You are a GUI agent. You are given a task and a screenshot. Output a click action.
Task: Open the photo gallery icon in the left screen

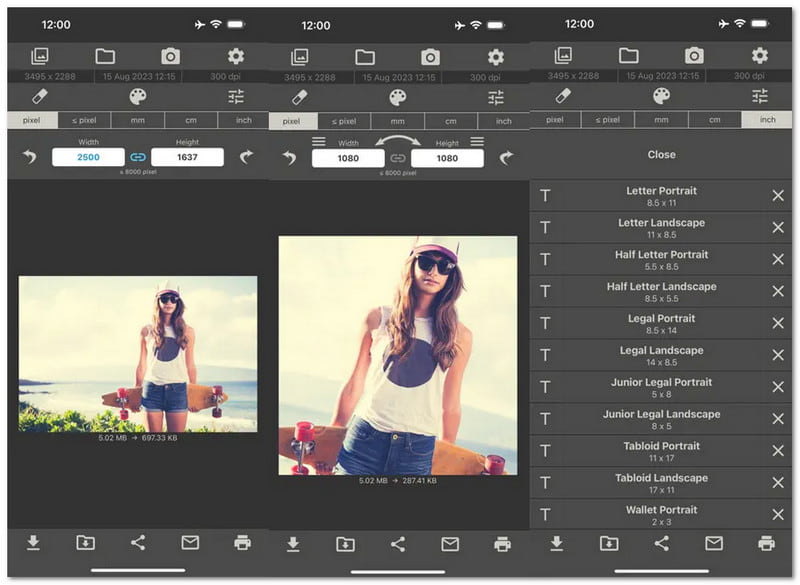(x=40, y=57)
